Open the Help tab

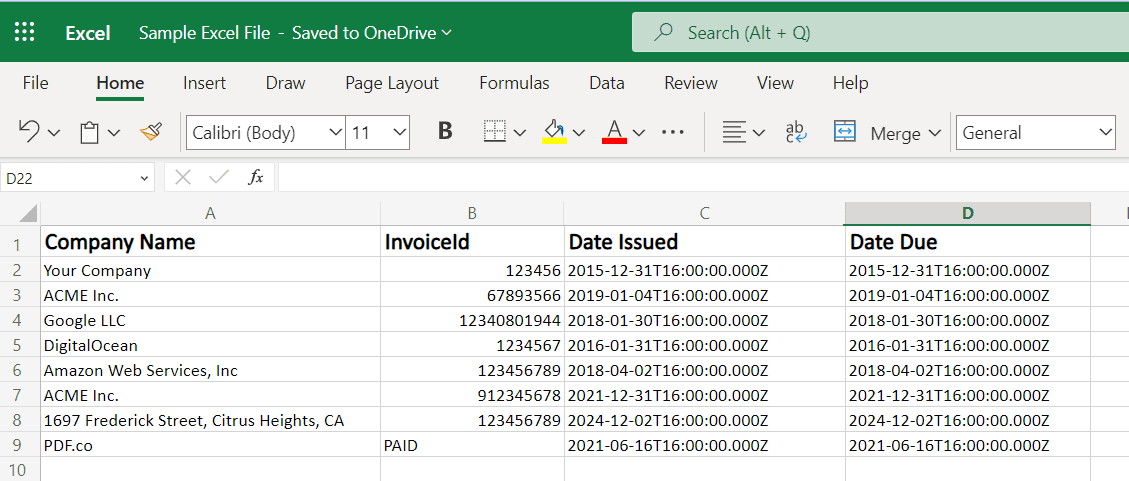850,83
